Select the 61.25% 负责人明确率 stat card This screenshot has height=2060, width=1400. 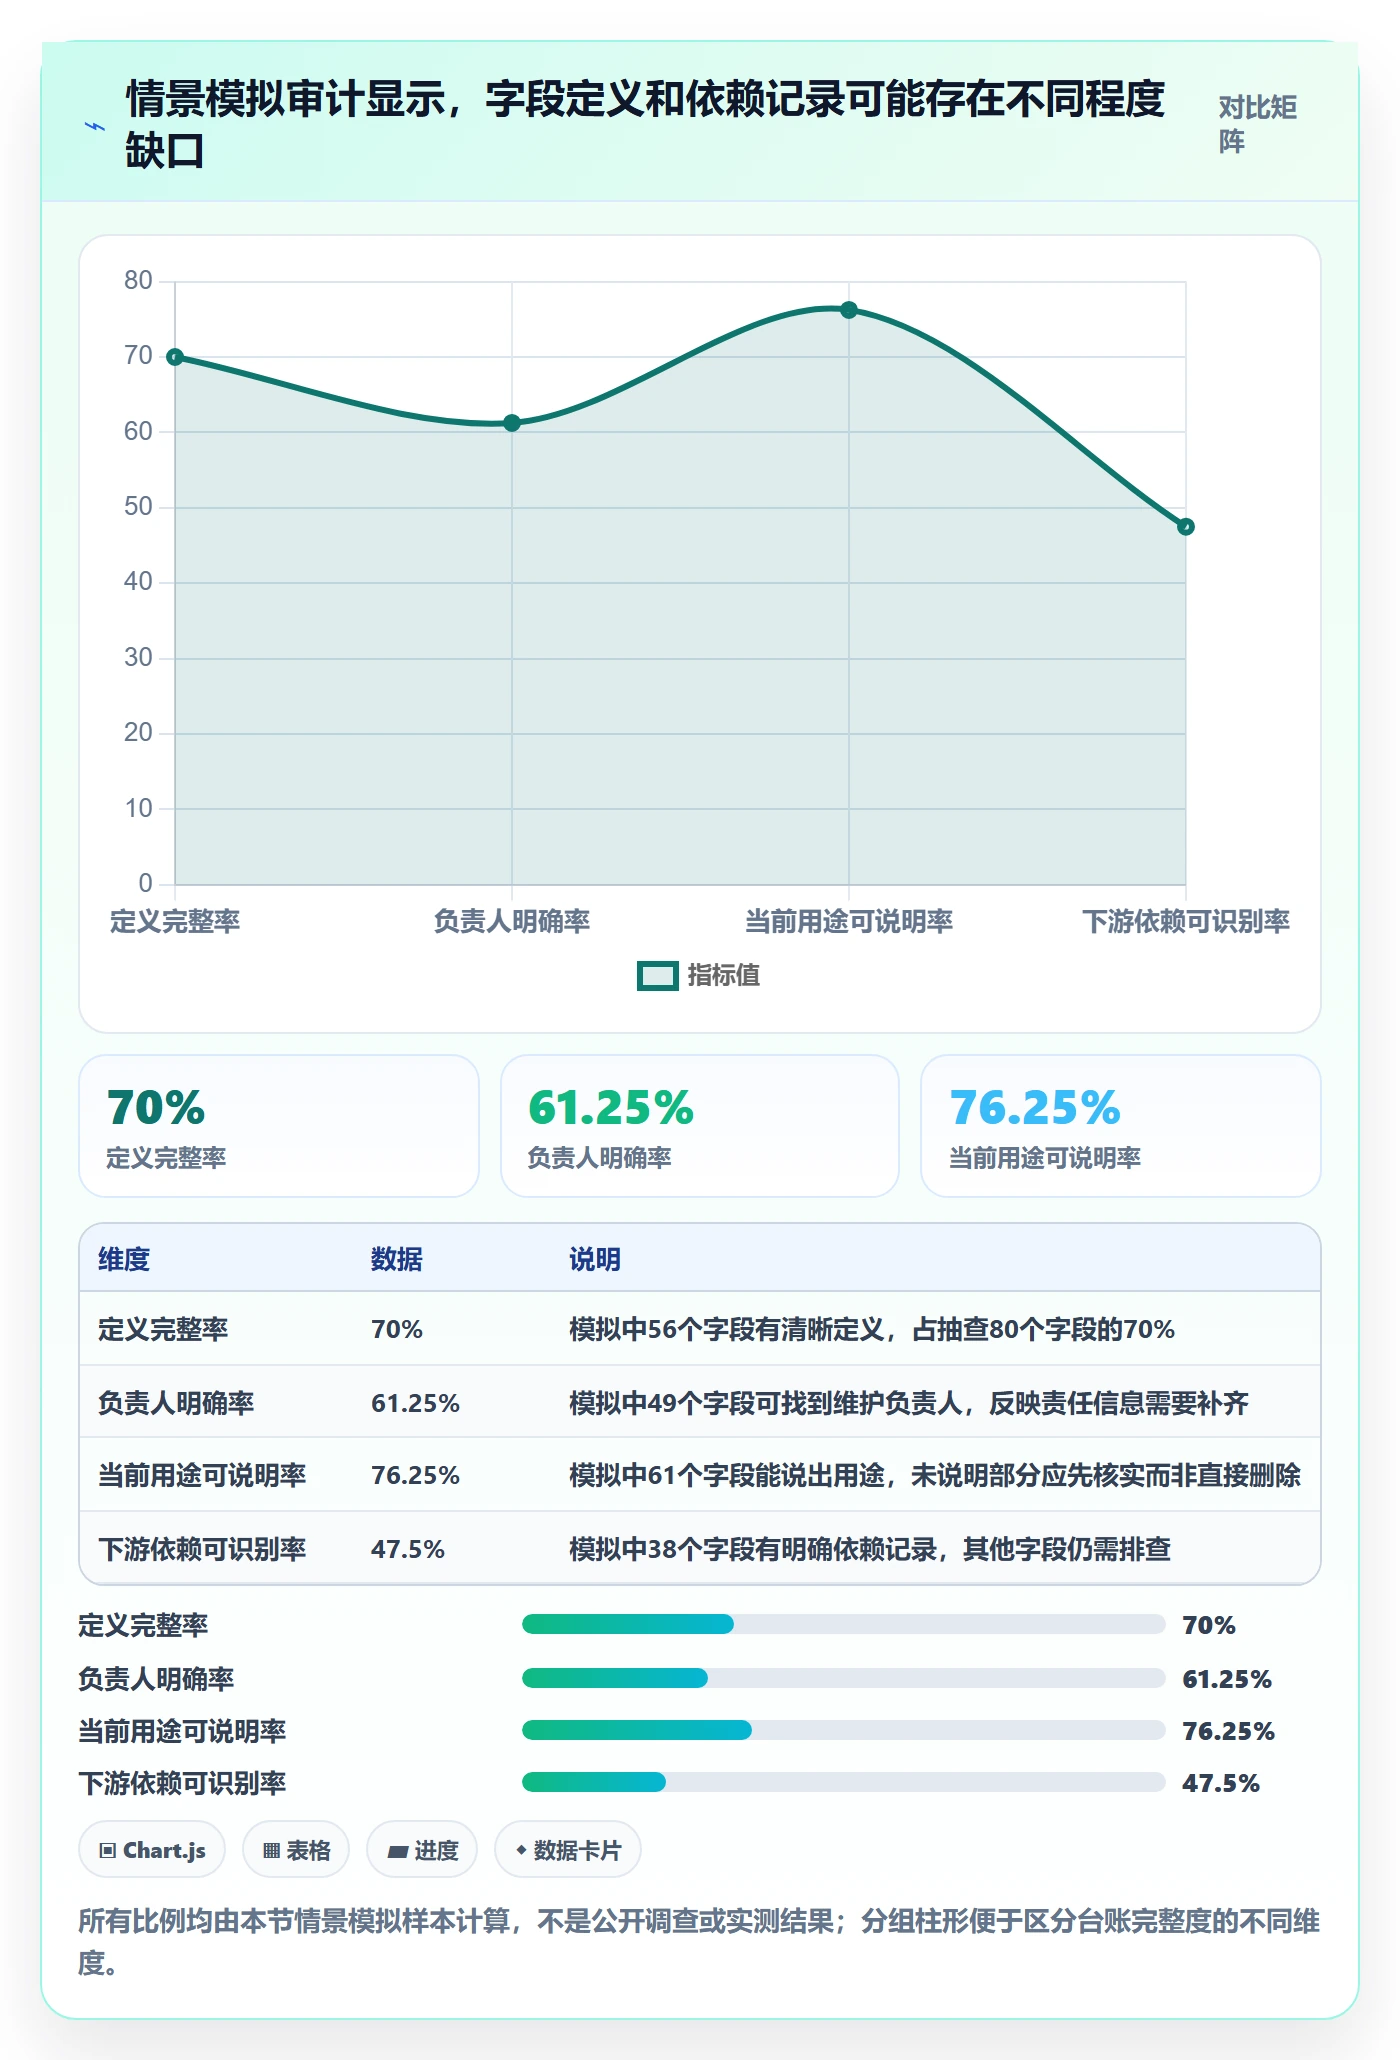pyautogui.click(x=700, y=1126)
